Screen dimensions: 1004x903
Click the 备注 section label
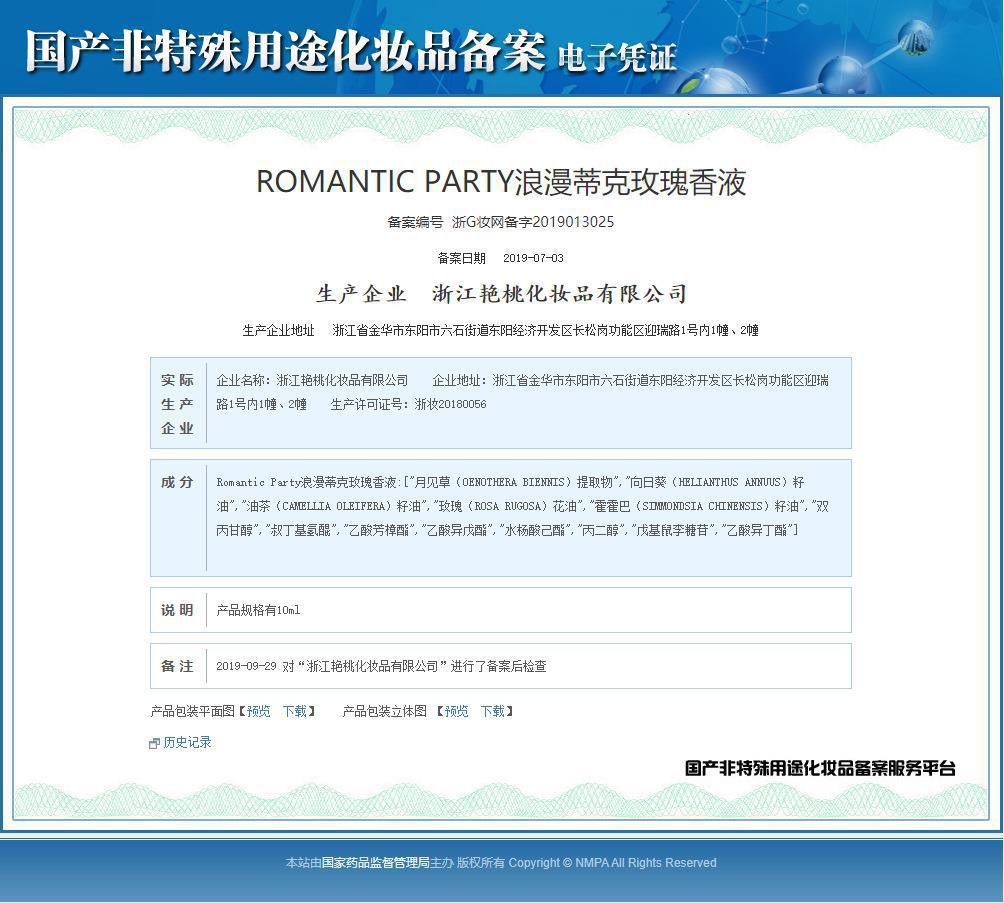point(177,666)
